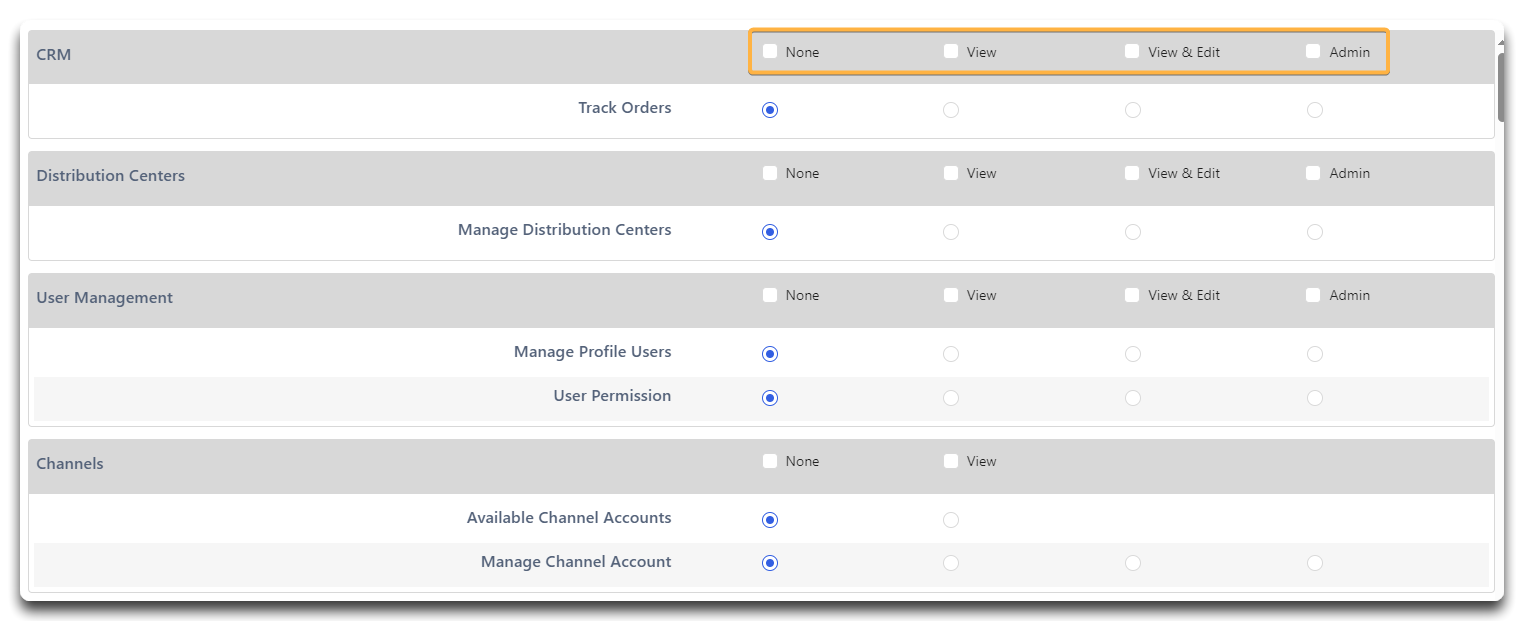Select None for Manage Profile Users
The image size is (1524, 621).
tap(770, 354)
